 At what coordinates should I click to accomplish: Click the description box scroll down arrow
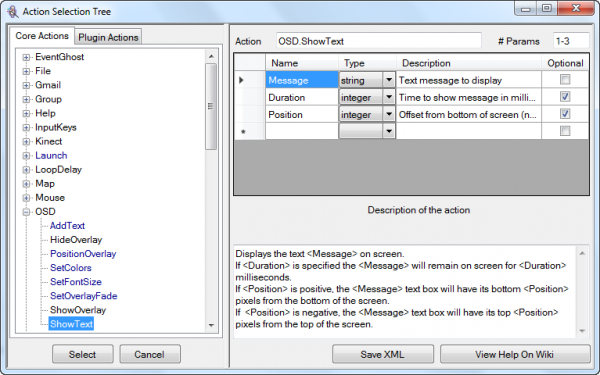(582, 331)
